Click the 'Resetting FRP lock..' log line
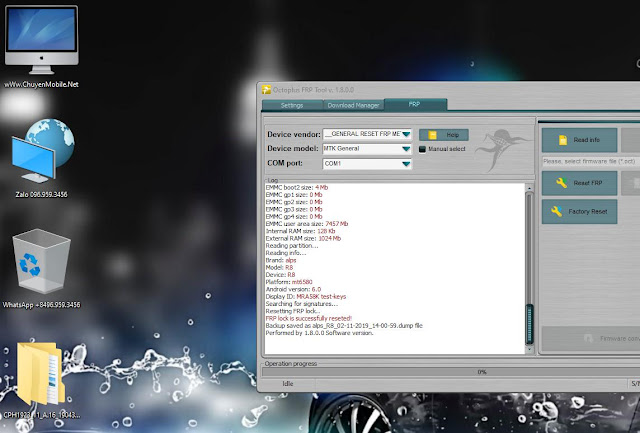Viewport: 640px width, 433px height. (293, 311)
